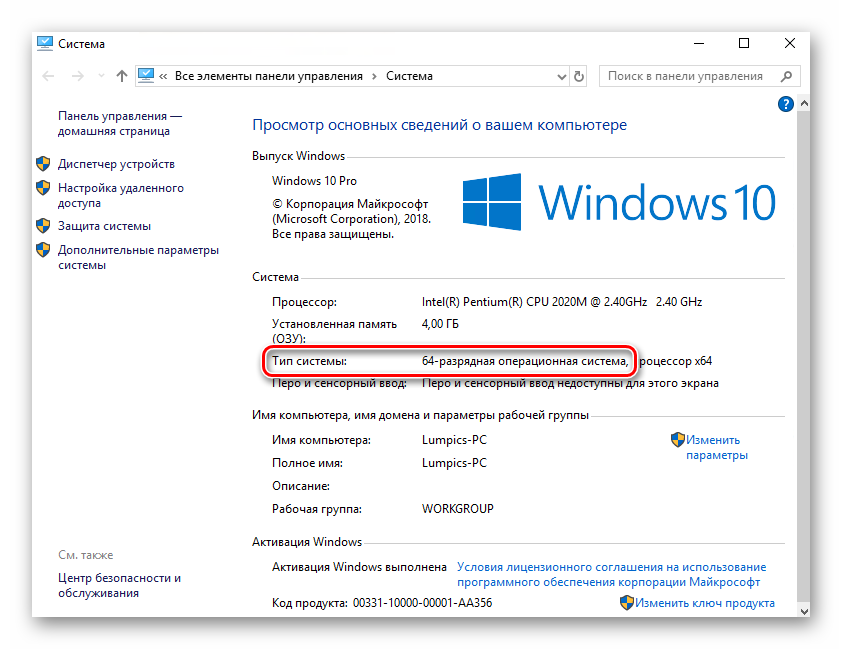Click the blue help question mark icon
The width and height of the screenshot is (842, 649).
(x=786, y=104)
